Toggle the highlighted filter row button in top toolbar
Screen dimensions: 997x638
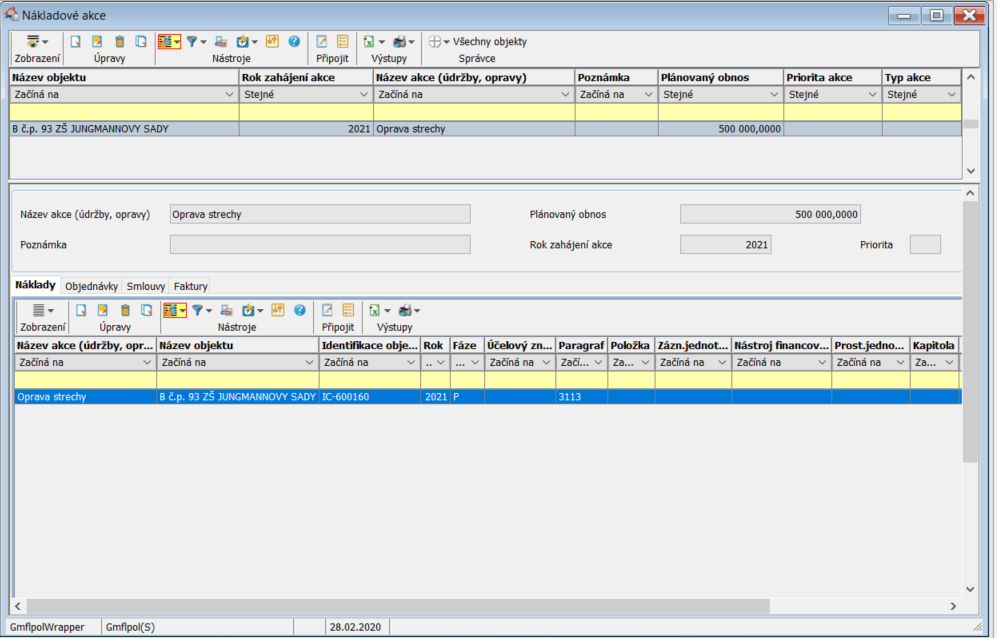coord(167,42)
